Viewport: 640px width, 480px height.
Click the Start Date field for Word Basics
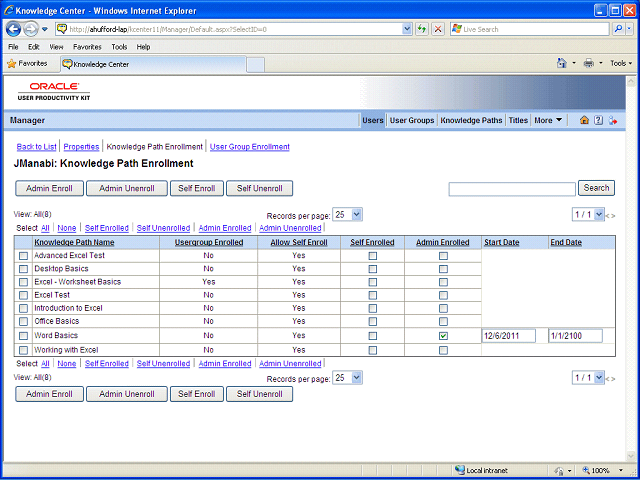(x=509, y=336)
